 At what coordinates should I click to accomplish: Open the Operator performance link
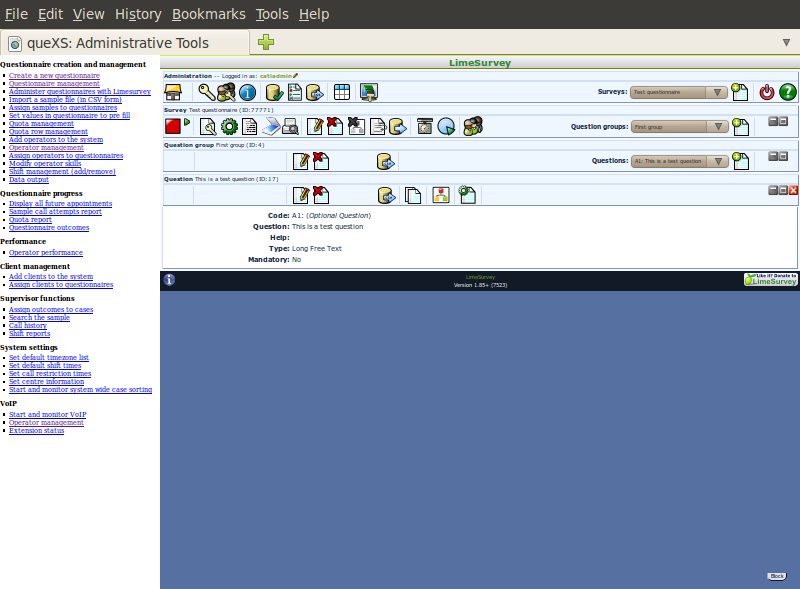46,253
